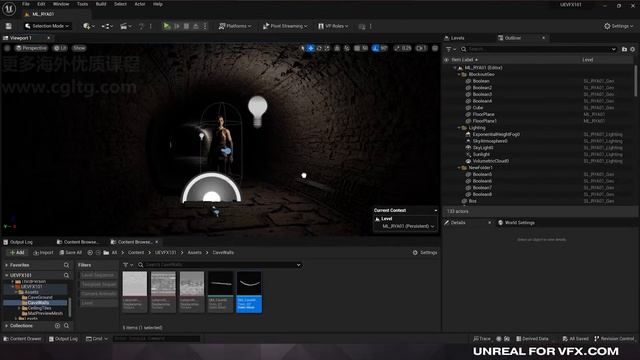The width and height of the screenshot is (640, 360).
Task: Switch to the Output Log tab above content browser
Action: 18,242
